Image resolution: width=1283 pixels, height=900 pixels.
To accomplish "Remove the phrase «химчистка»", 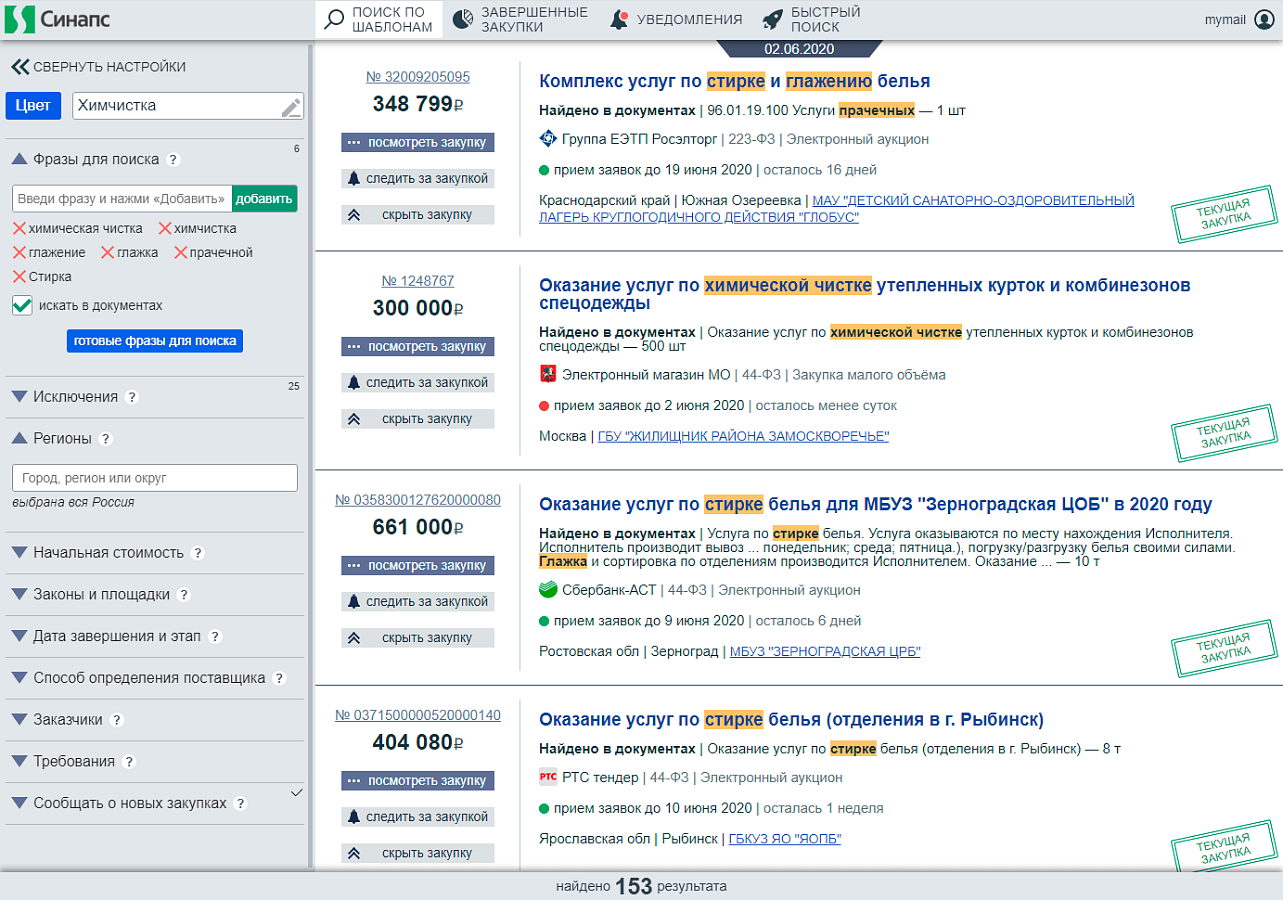I will coord(165,229).
